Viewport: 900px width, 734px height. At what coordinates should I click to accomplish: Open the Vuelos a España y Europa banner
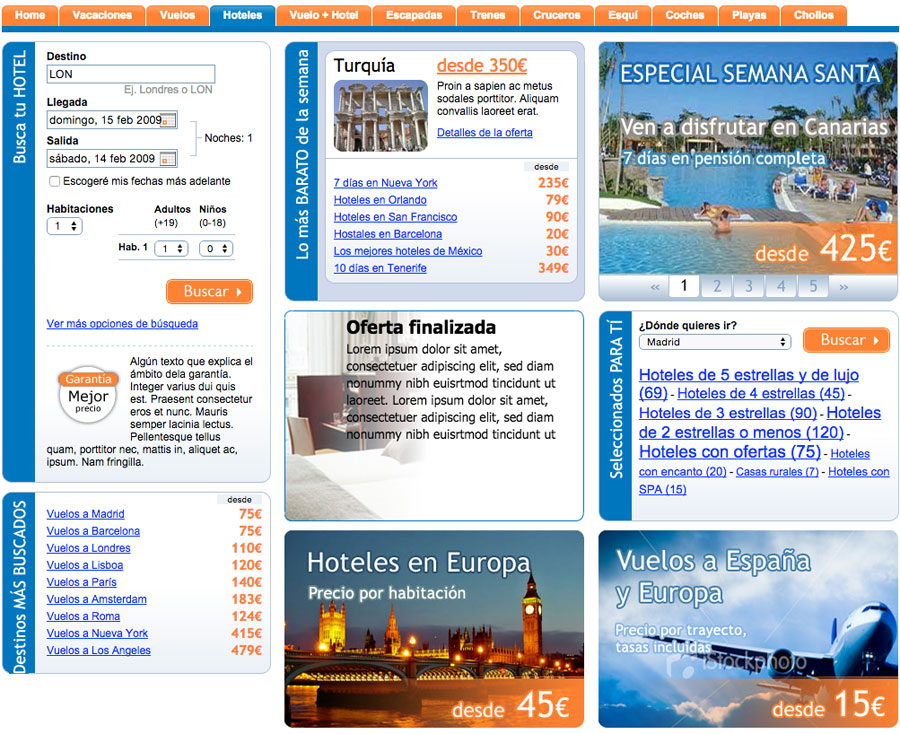point(747,629)
